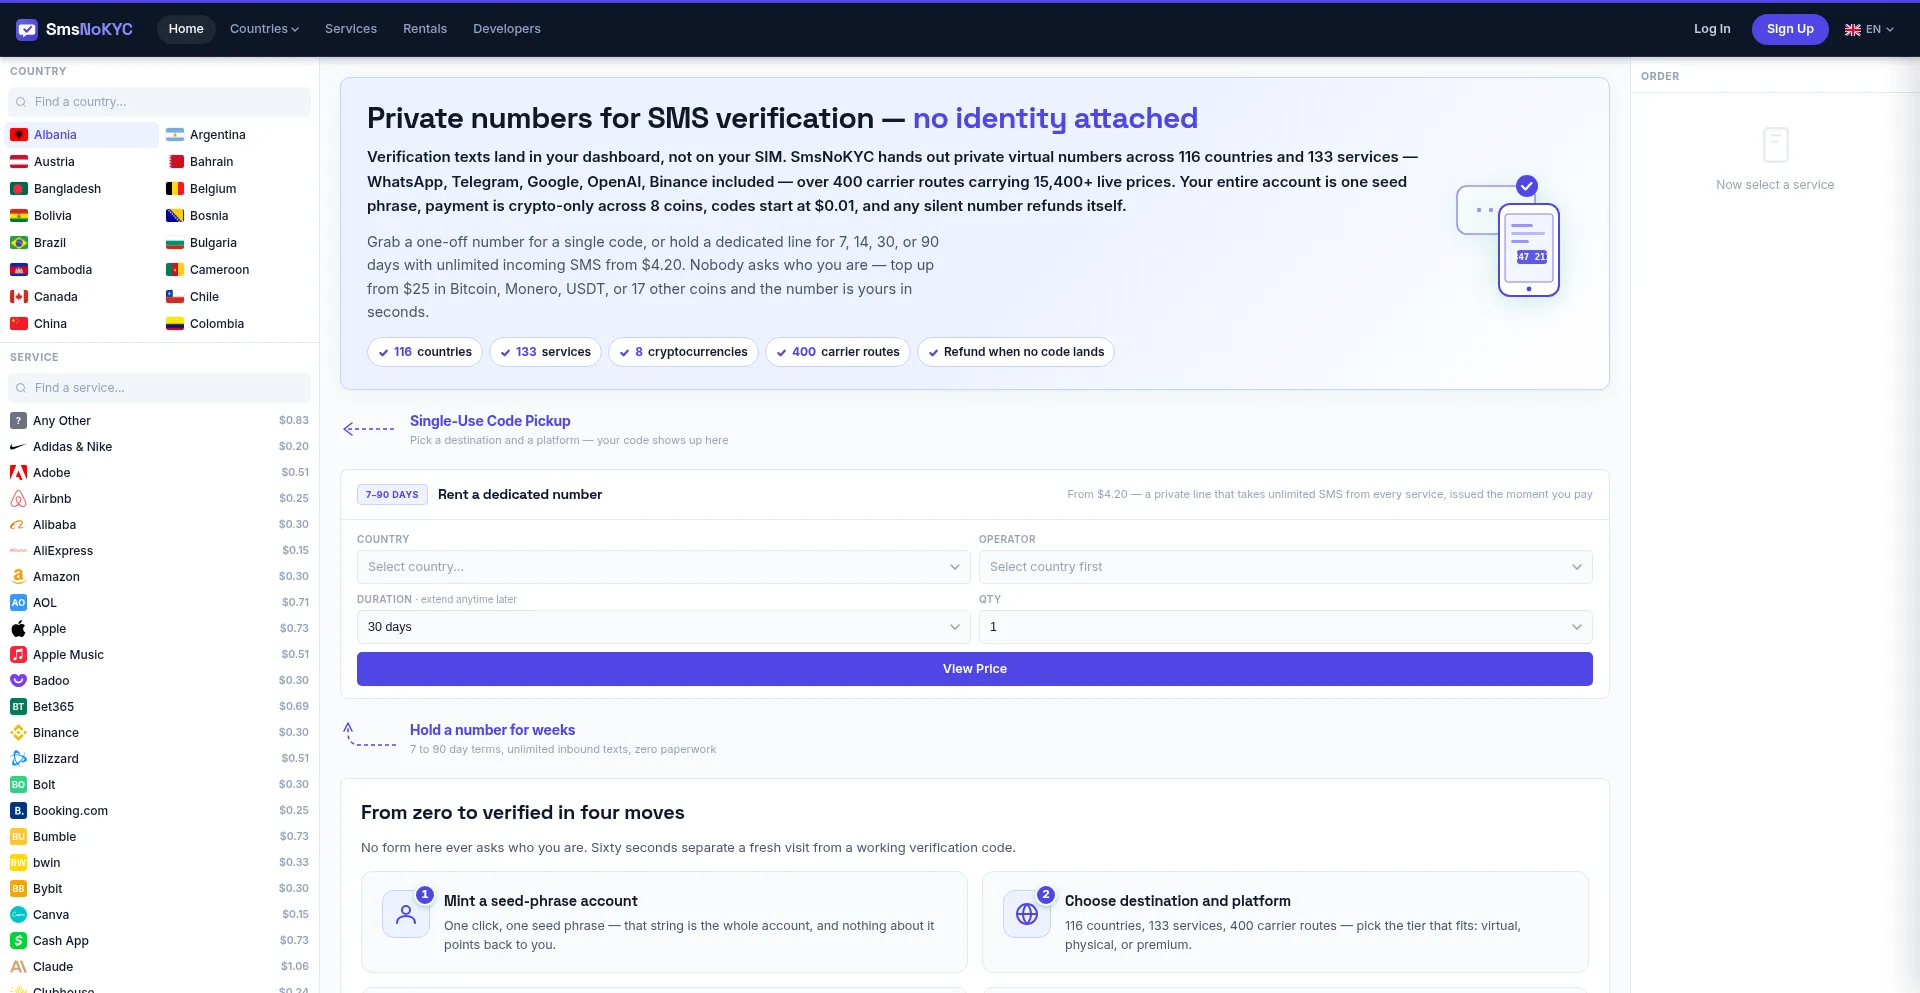Choose the AOL service row
The width and height of the screenshot is (1920, 993).
pos(160,603)
